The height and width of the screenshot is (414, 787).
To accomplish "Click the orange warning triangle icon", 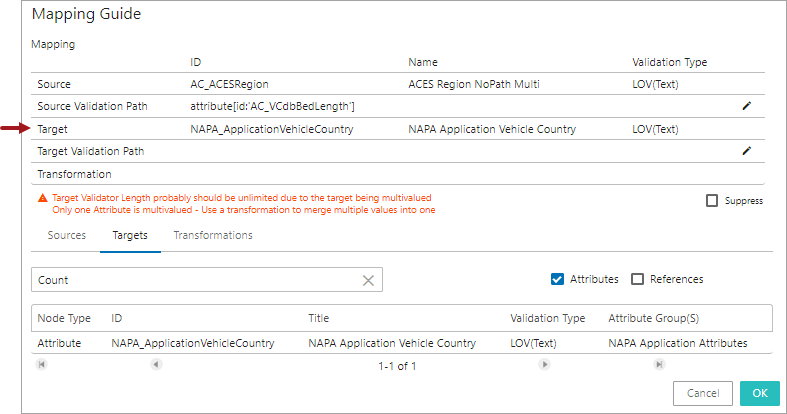I will (x=42, y=199).
